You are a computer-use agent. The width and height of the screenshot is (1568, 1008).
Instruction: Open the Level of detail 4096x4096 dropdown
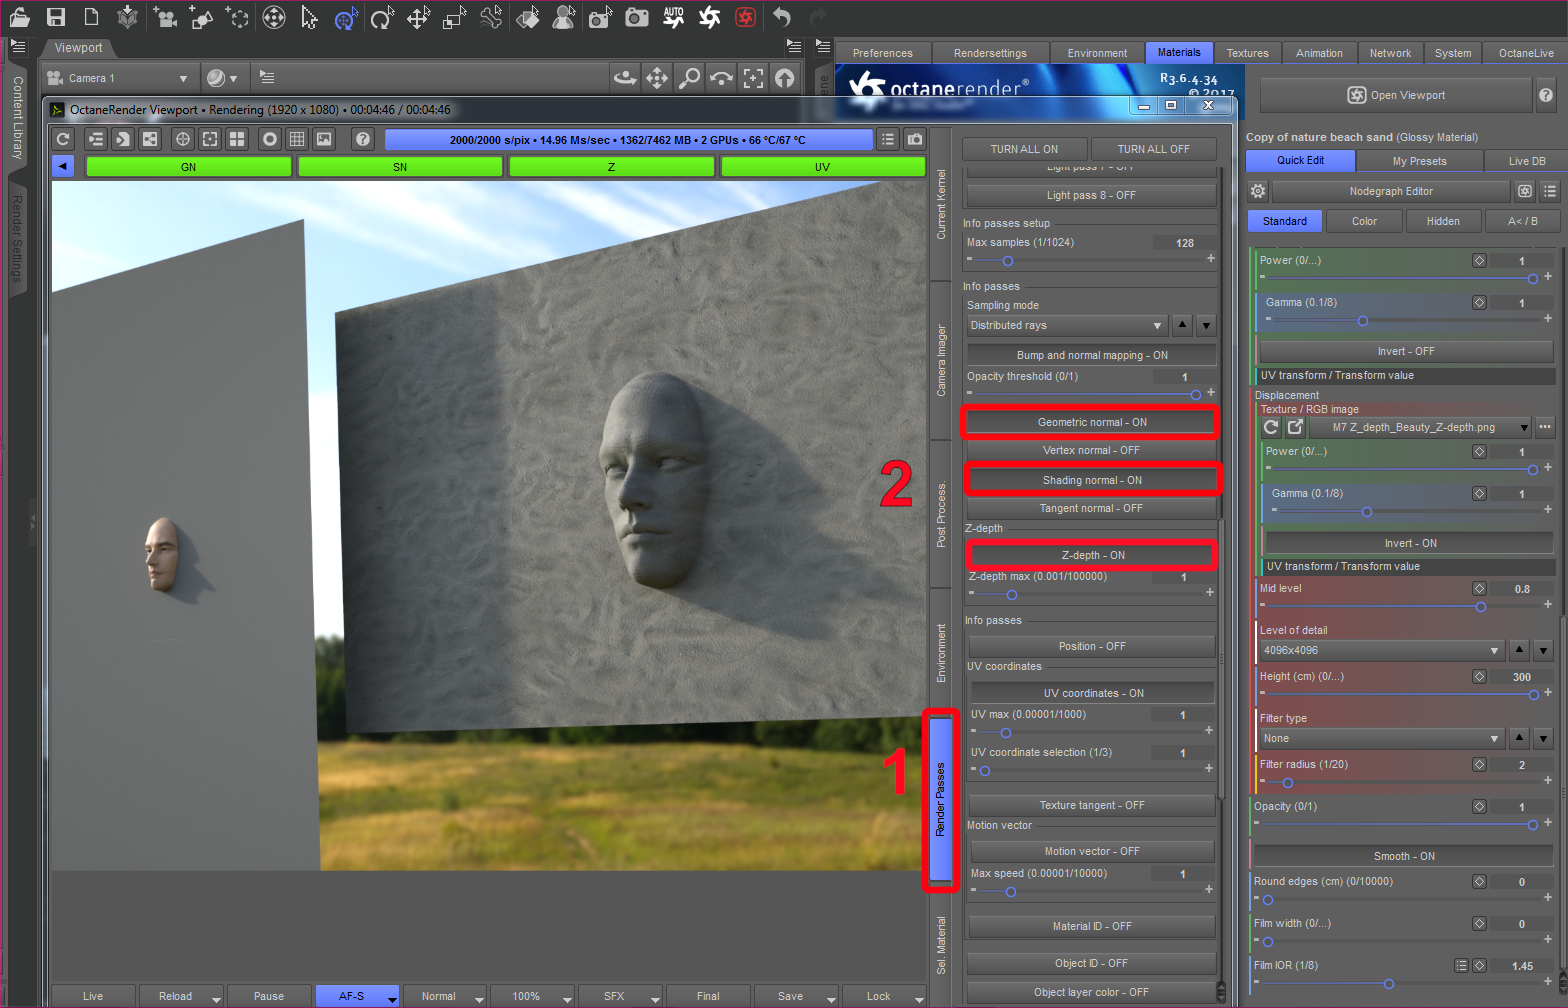(x=1382, y=650)
